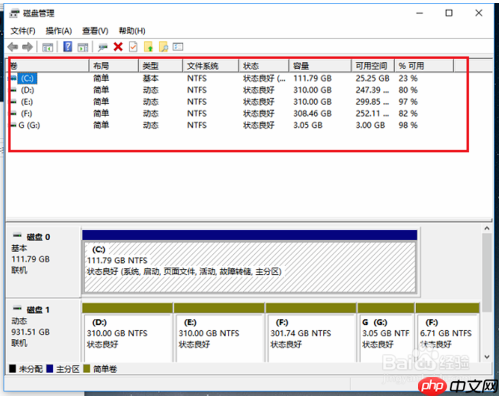Open Help via blue question mark icon
The height and width of the screenshot is (396, 499).
tap(68, 47)
